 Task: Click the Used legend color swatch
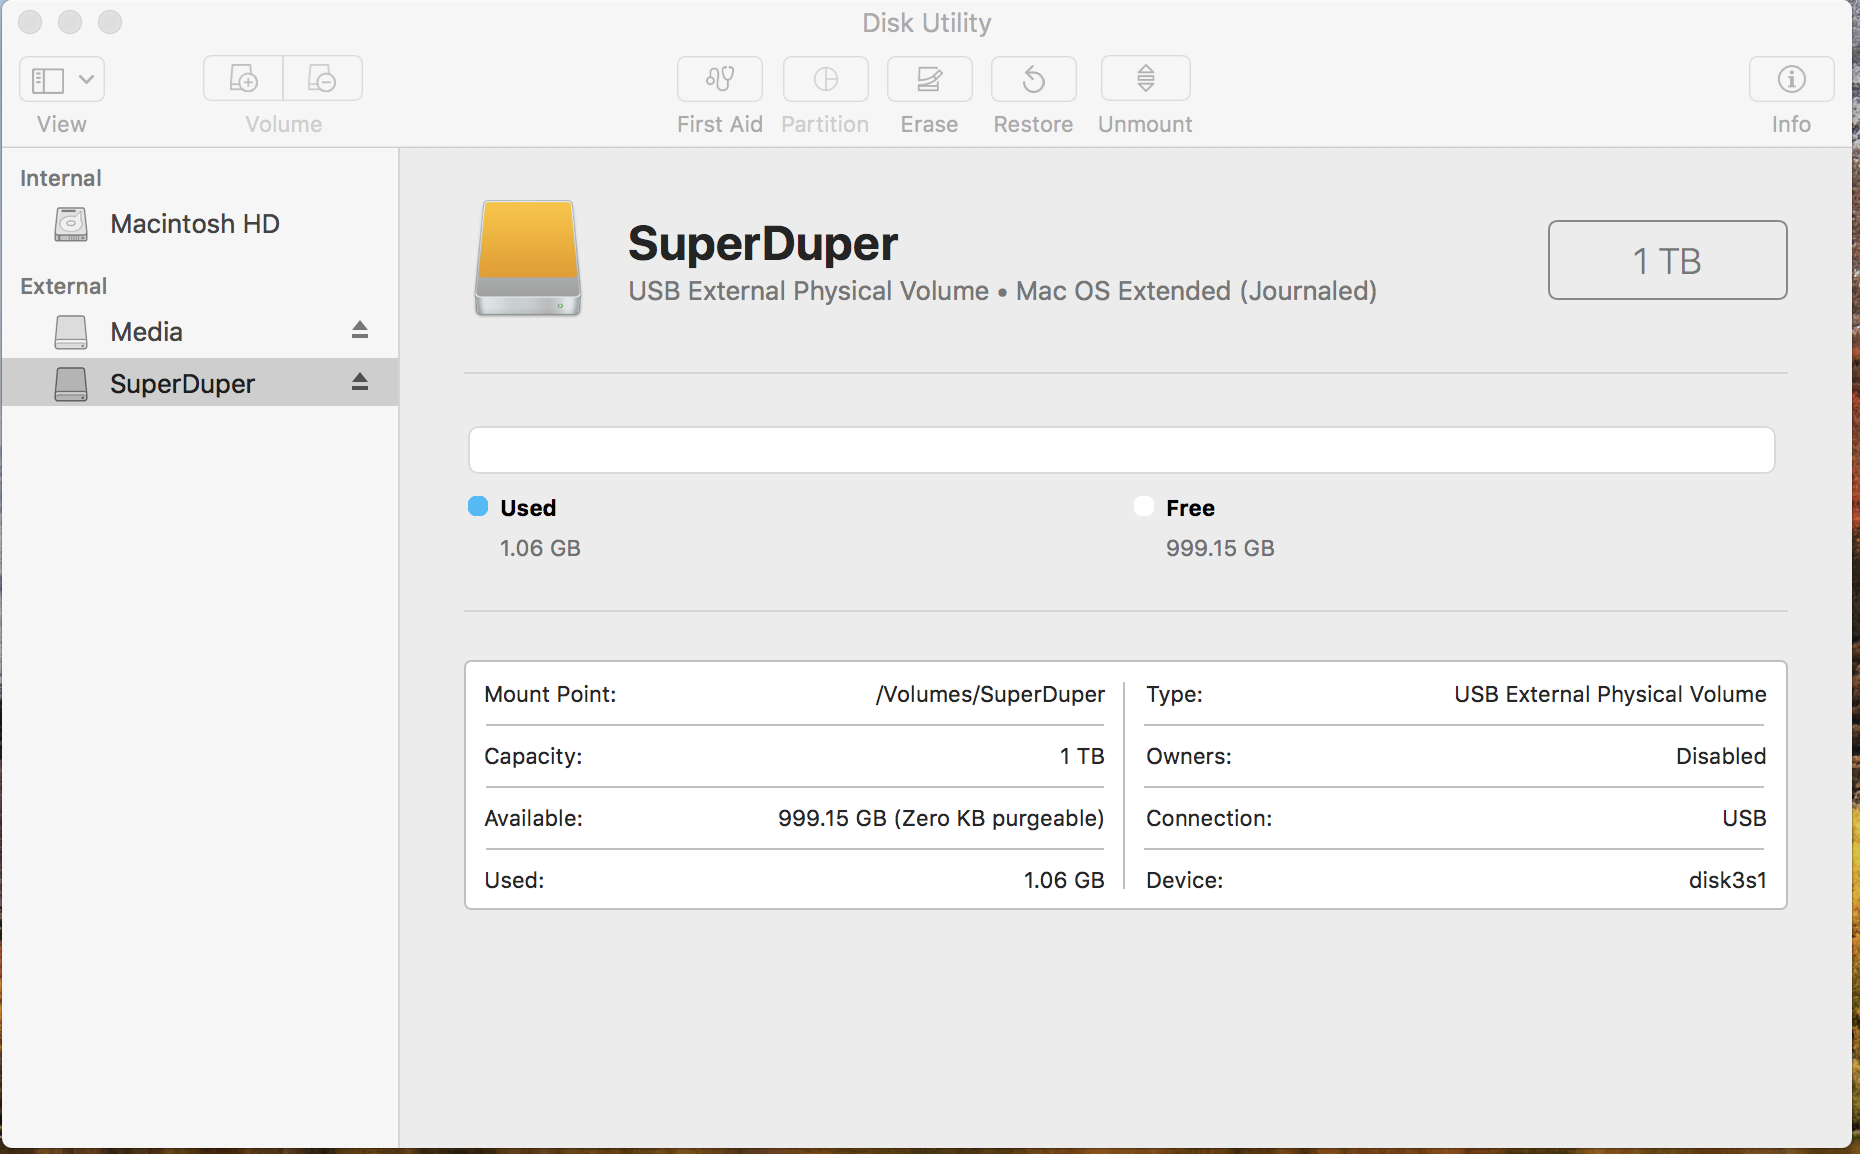(478, 507)
